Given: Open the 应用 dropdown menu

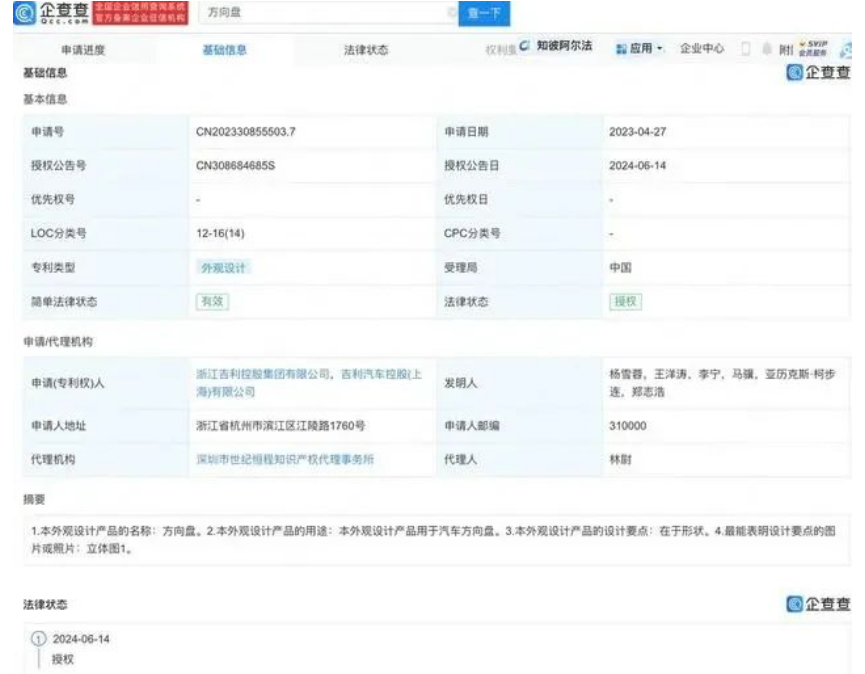Looking at the screenshot, I should click(x=639, y=49).
